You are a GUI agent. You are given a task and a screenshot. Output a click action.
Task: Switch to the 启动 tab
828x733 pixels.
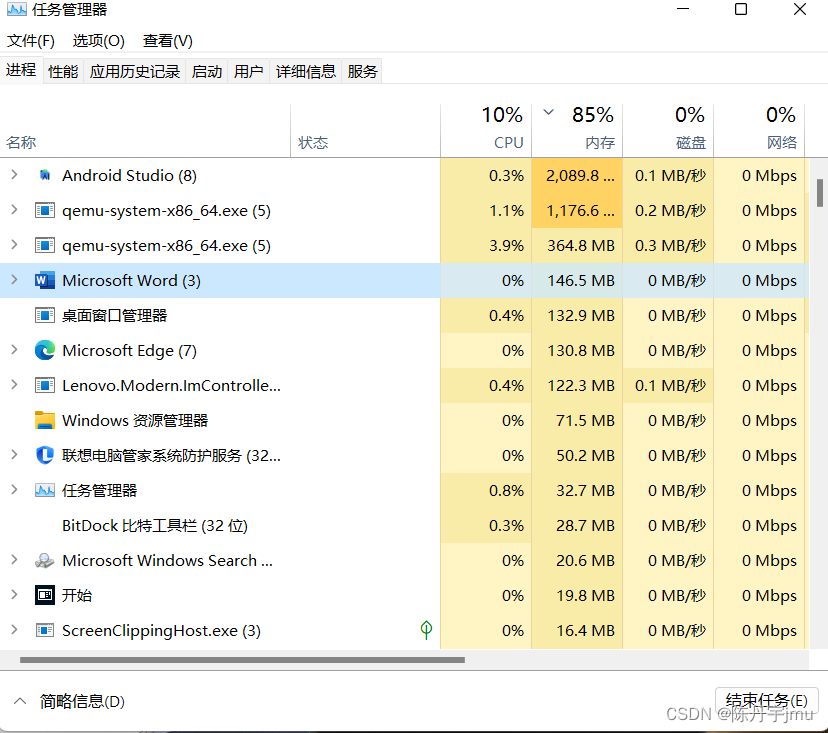[206, 71]
